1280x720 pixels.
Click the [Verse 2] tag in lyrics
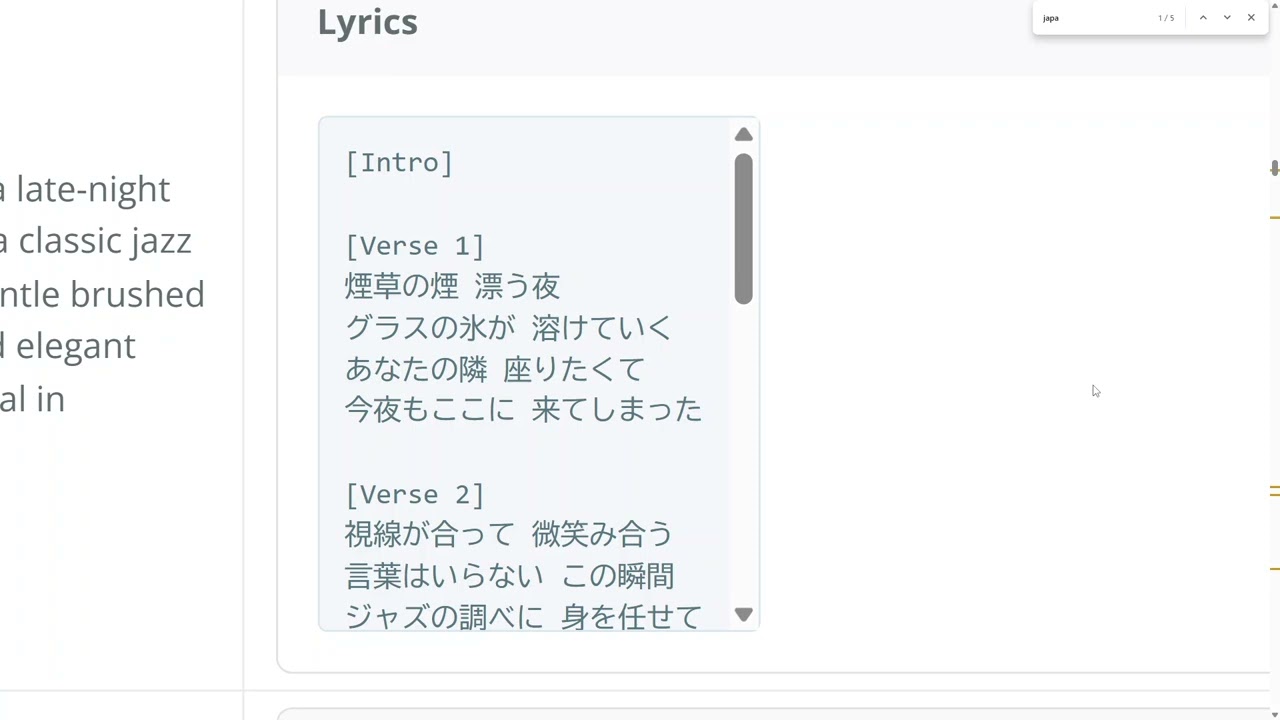(x=414, y=495)
